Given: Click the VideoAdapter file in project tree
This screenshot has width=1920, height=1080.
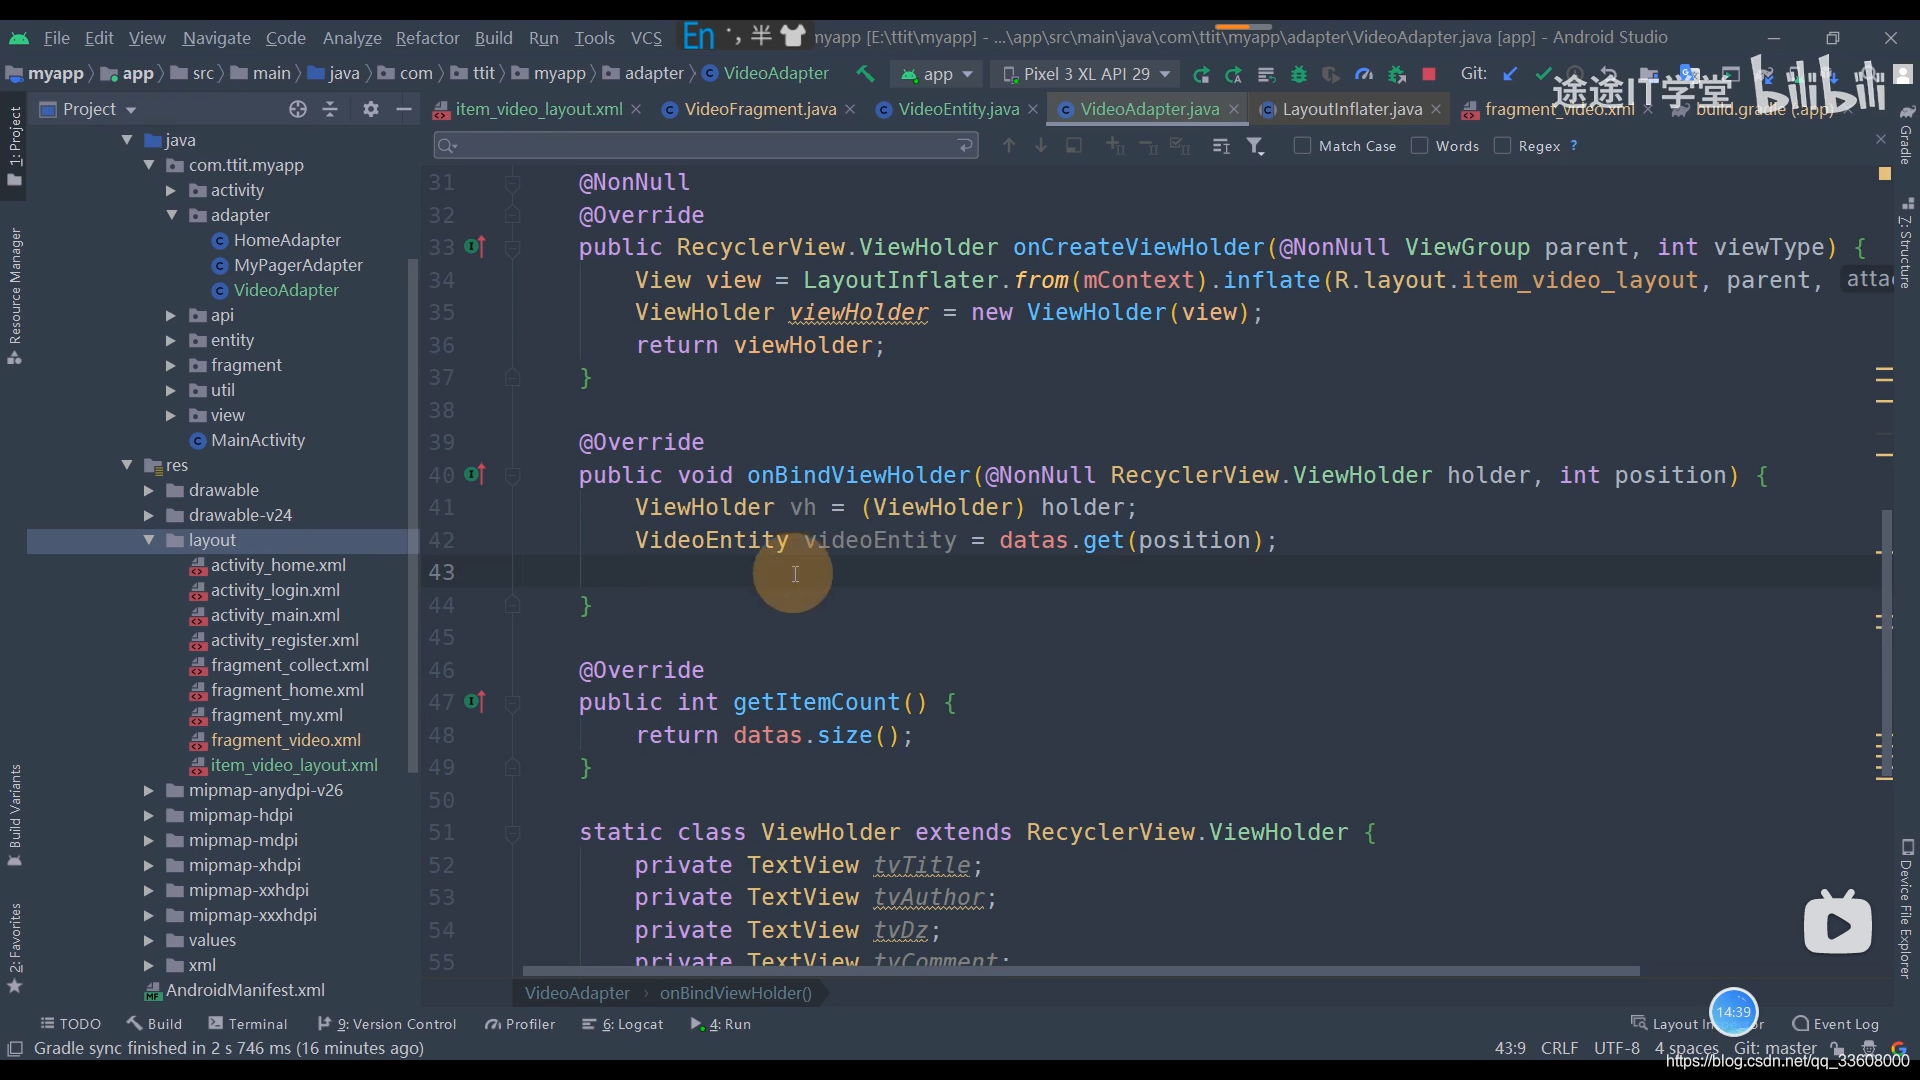Looking at the screenshot, I should [x=286, y=290].
